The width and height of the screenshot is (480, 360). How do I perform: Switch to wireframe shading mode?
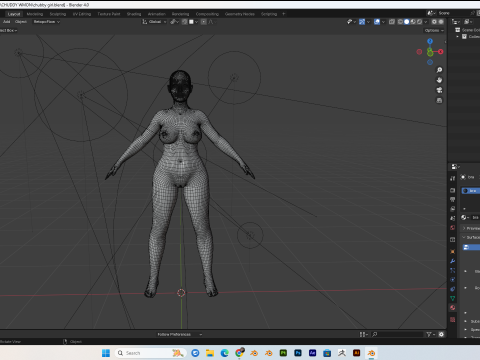(400, 22)
